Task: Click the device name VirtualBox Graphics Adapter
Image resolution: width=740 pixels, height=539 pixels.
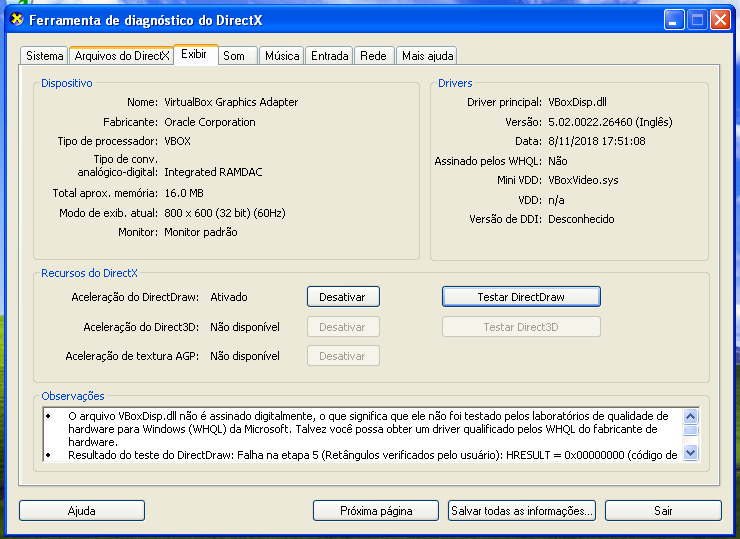Action: [231, 102]
